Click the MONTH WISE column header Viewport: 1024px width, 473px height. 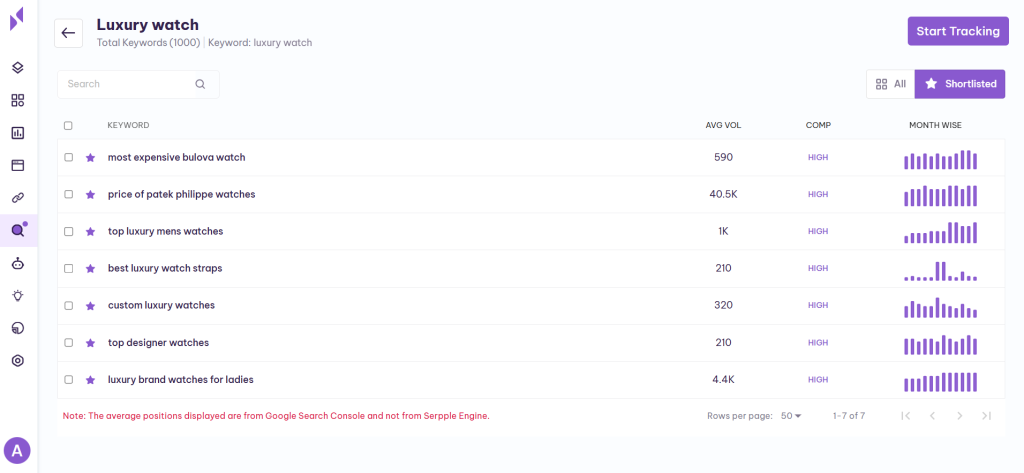click(935, 125)
